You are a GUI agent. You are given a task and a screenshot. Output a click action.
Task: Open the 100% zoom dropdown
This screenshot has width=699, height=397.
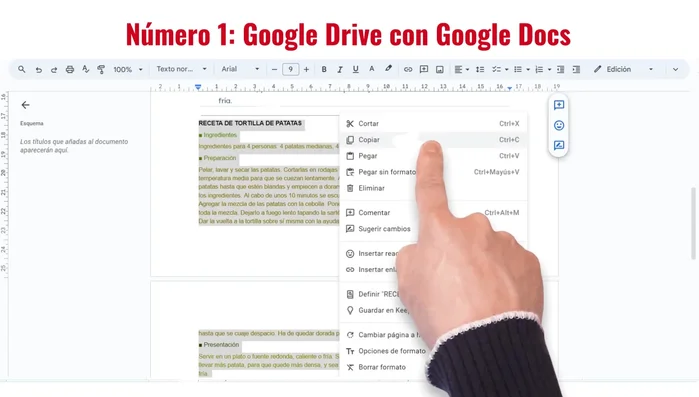(x=128, y=70)
